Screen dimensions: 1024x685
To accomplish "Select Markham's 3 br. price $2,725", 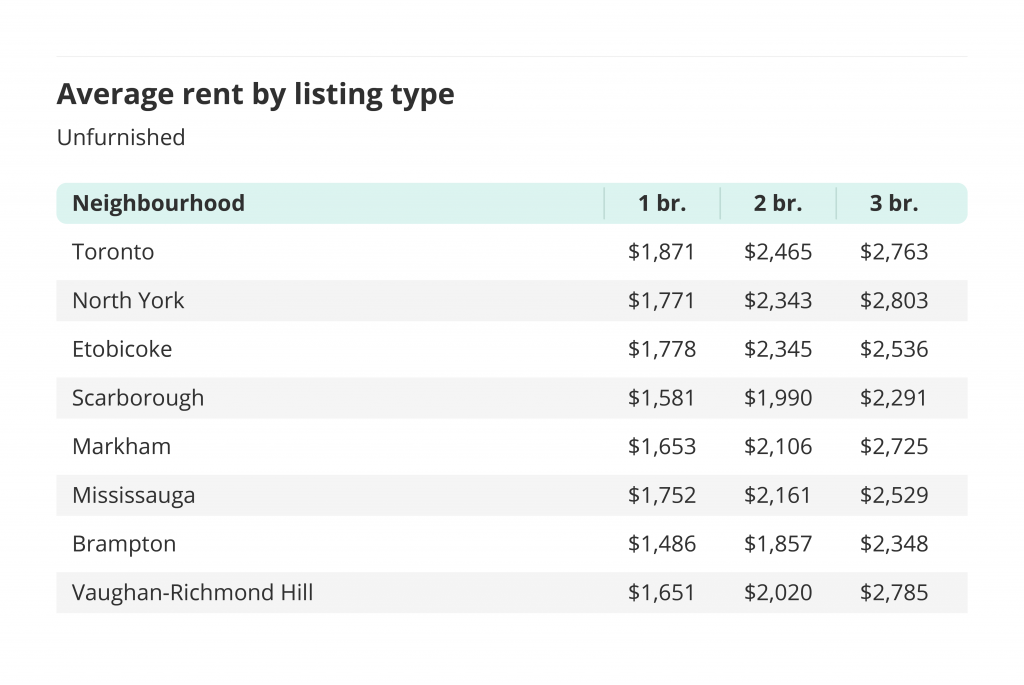I will pyautogui.click(x=894, y=447).
